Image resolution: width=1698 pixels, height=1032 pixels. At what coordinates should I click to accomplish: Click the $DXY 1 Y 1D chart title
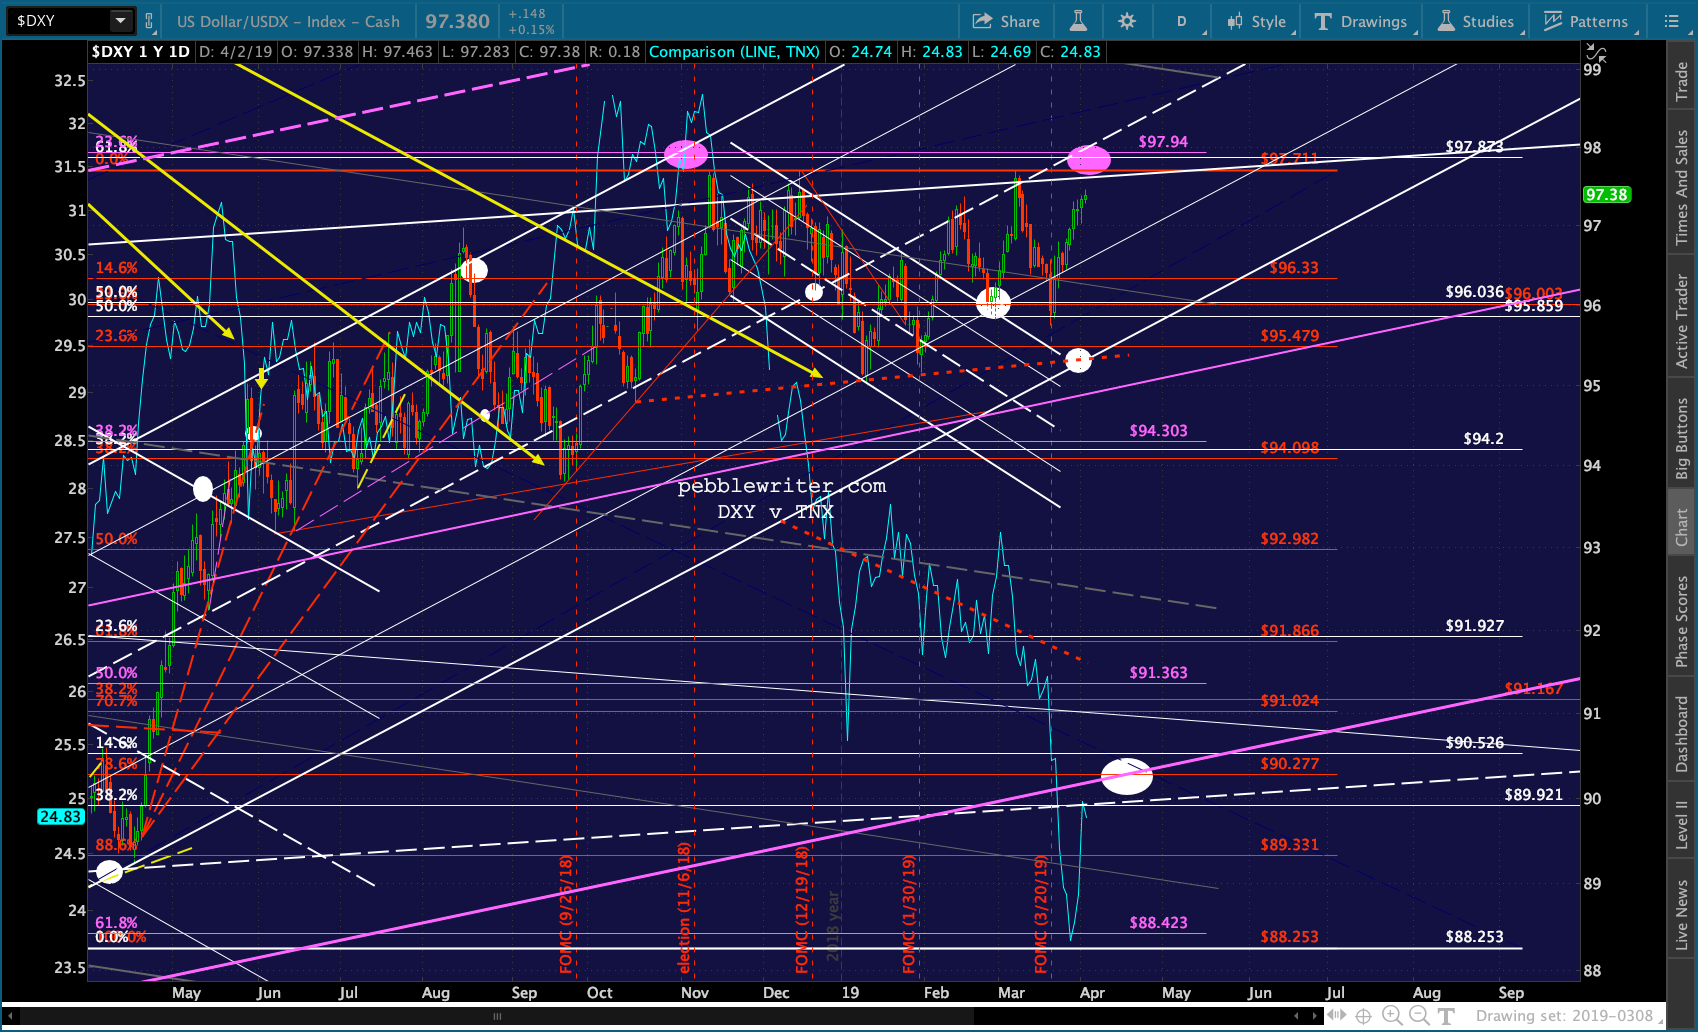[140, 52]
